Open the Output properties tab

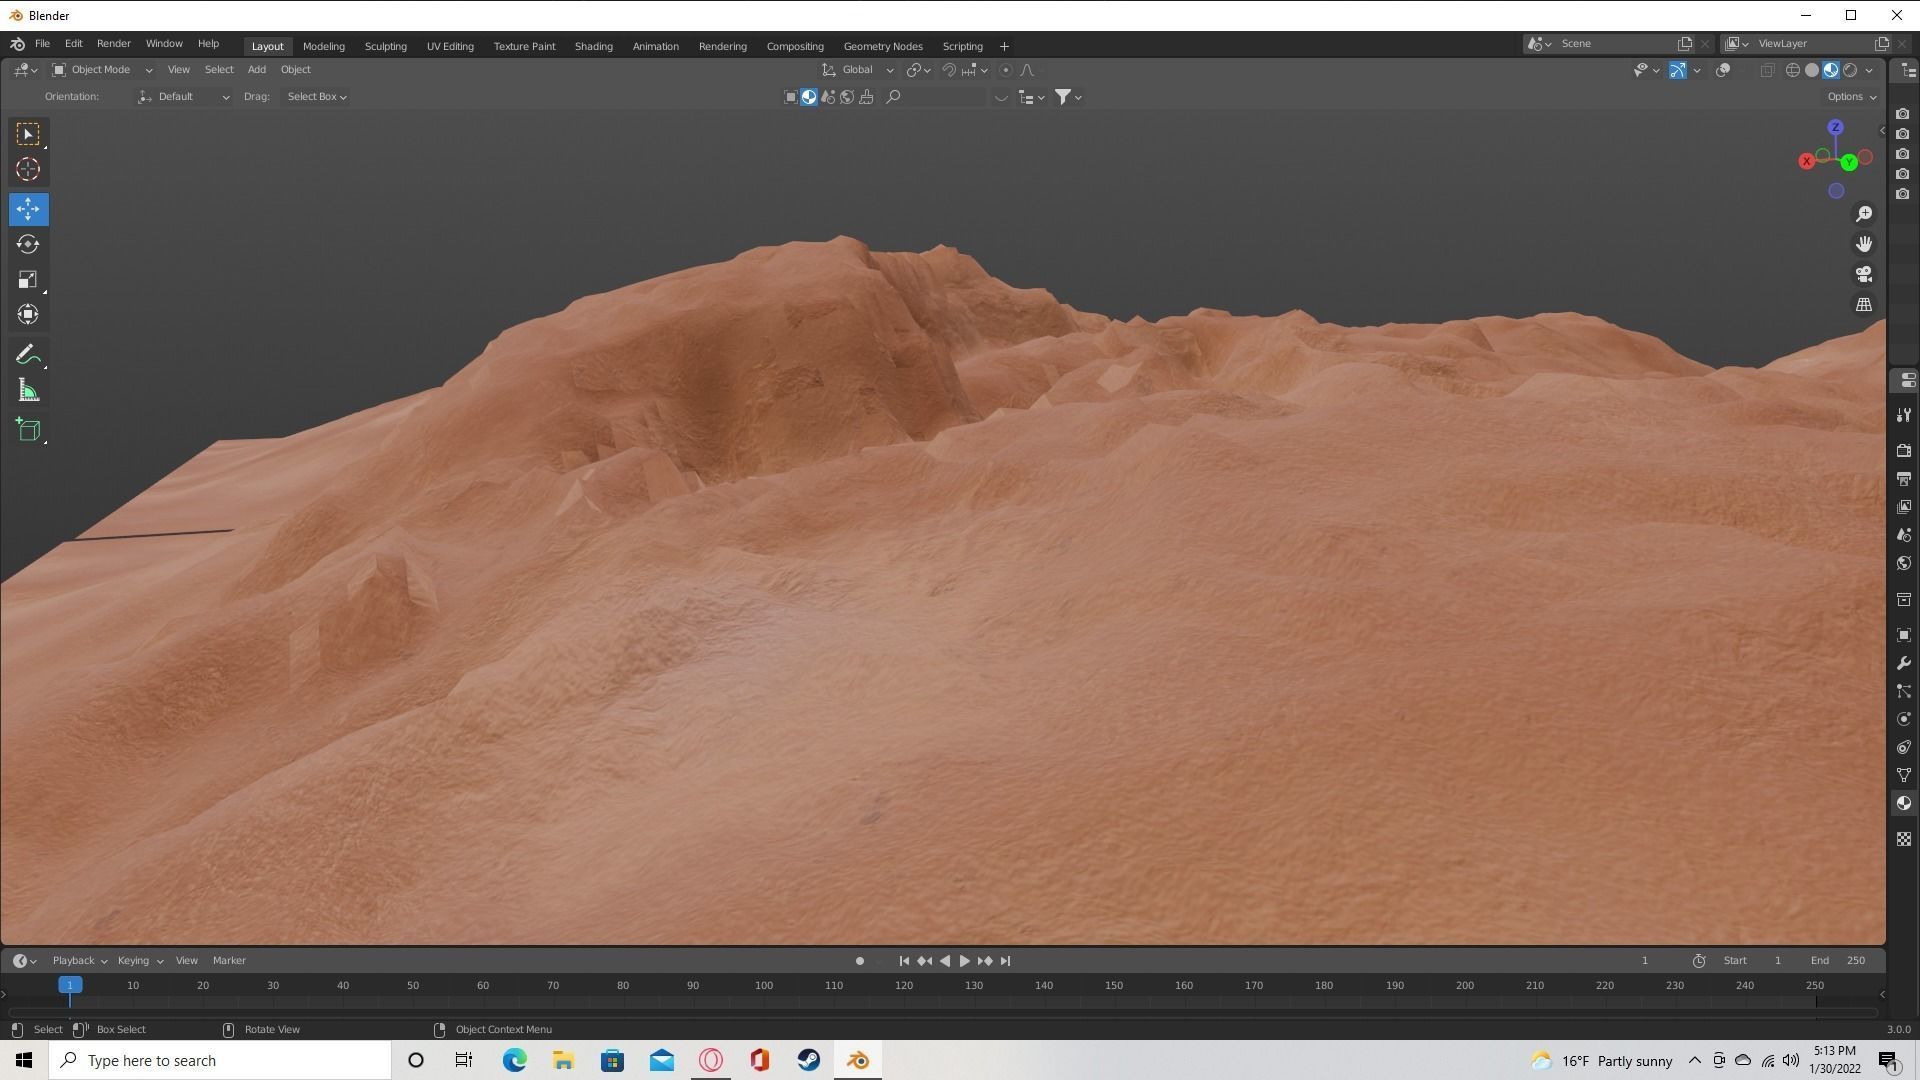(x=1904, y=479)
